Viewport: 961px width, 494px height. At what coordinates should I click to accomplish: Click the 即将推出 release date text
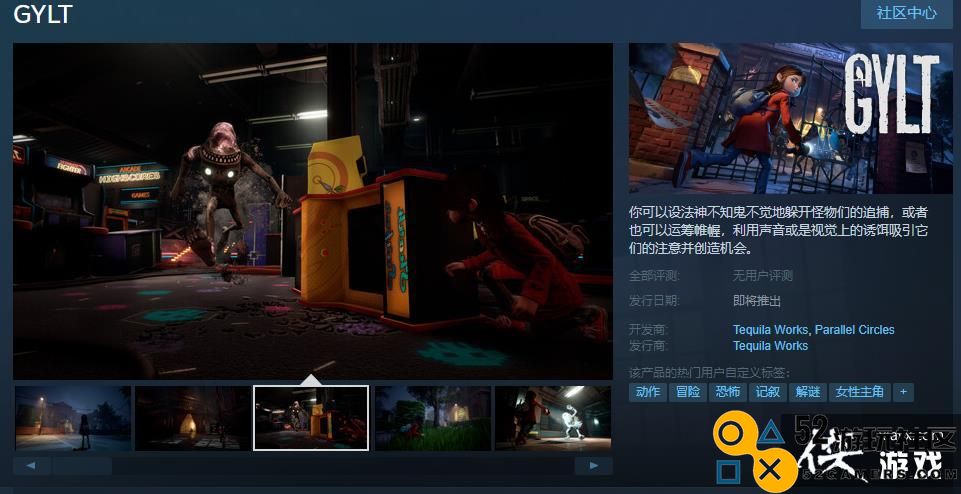click(x=757, y=301)
